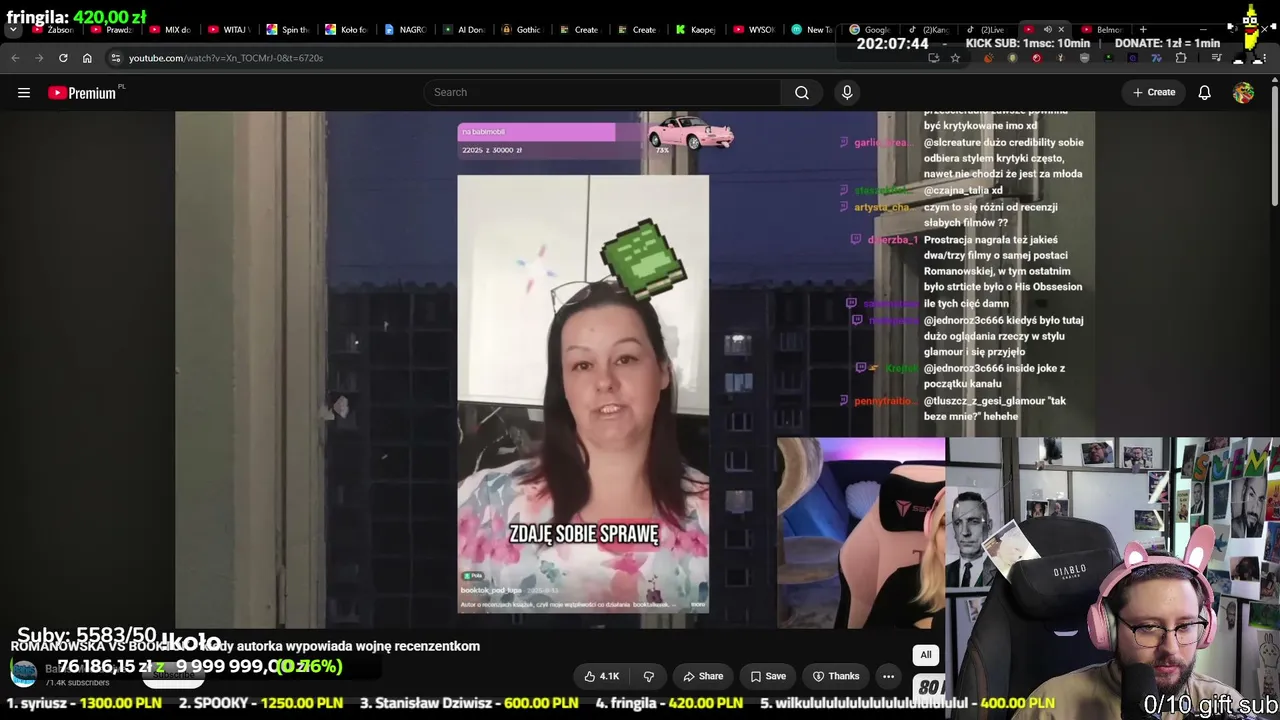The width and height of the screenshot is (1280, 720).
Task: Switch to the Belmon tab
Action: click(x=1102, y=30)
